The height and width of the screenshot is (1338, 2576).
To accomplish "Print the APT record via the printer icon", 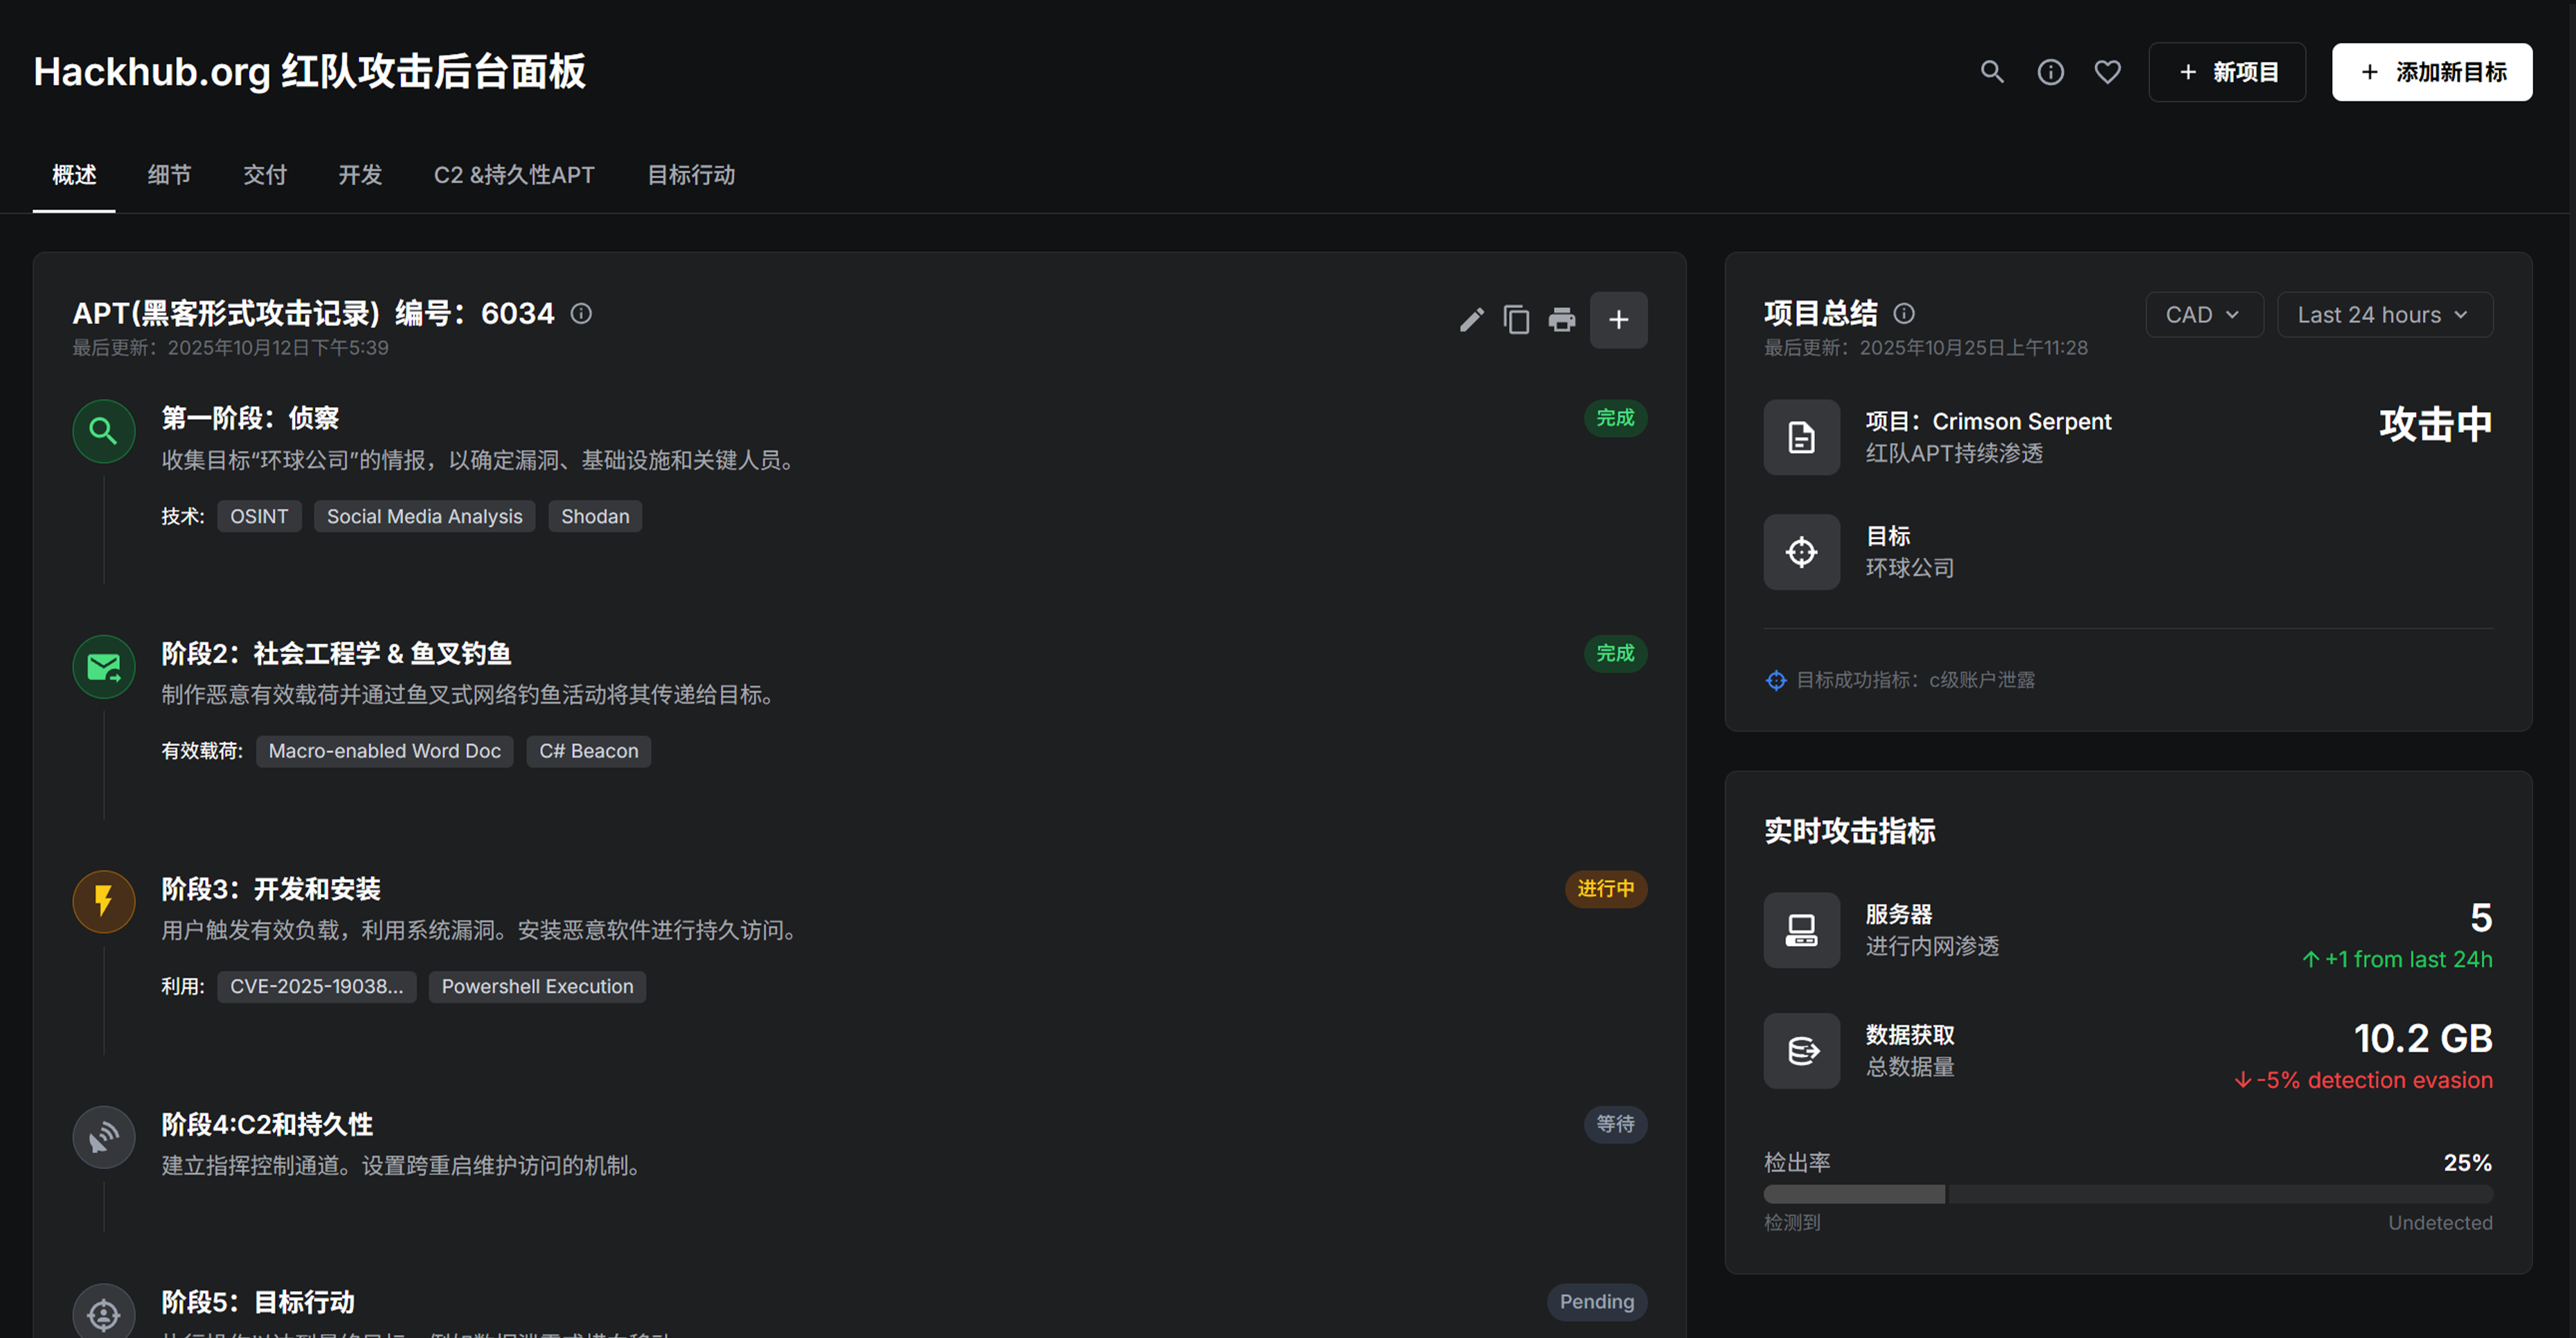I will point(1562,319).
